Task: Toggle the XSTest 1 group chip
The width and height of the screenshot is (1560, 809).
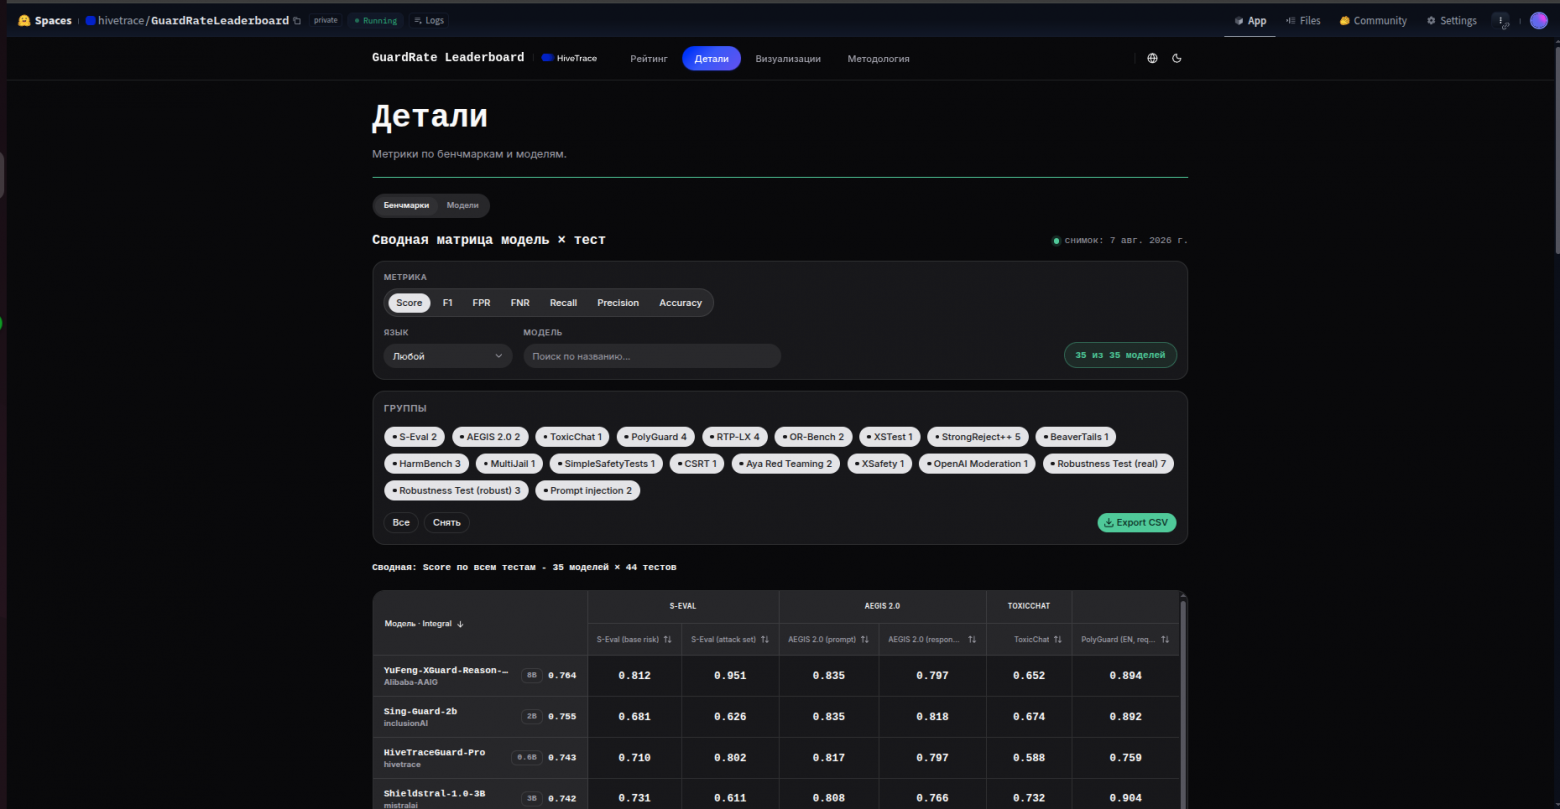Action: tap(890, 437)
